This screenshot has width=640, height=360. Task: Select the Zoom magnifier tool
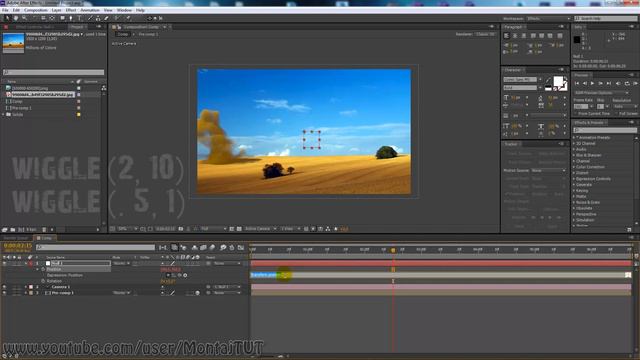click(x=24, y=18)
